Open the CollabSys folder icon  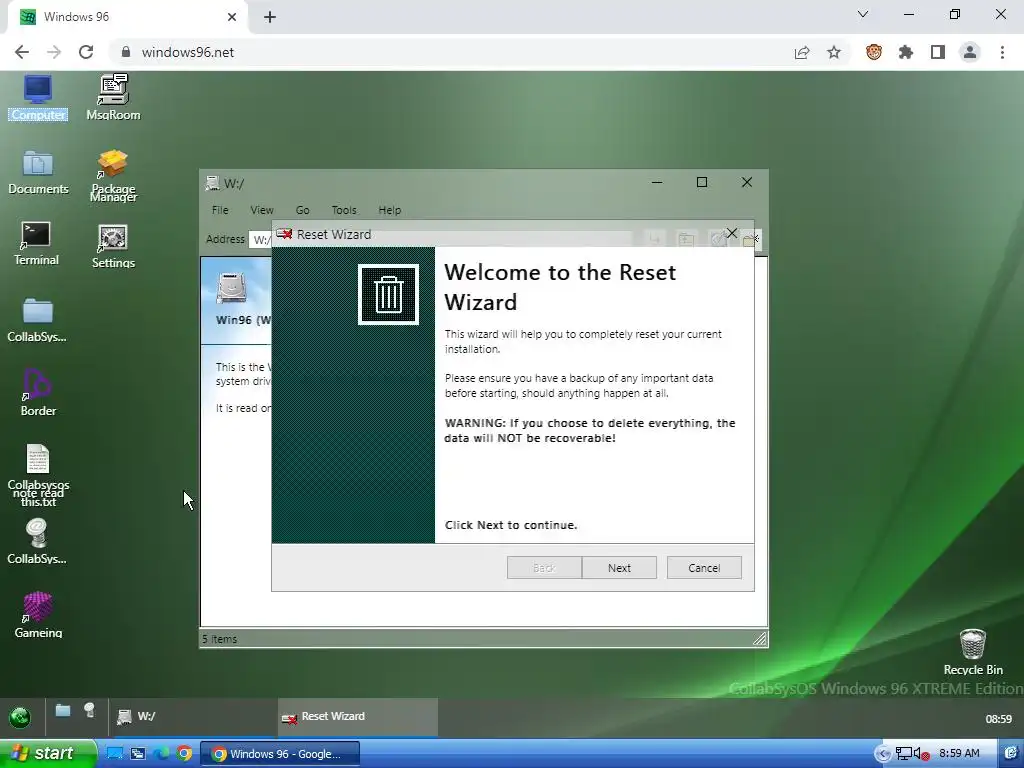[37, 320]
